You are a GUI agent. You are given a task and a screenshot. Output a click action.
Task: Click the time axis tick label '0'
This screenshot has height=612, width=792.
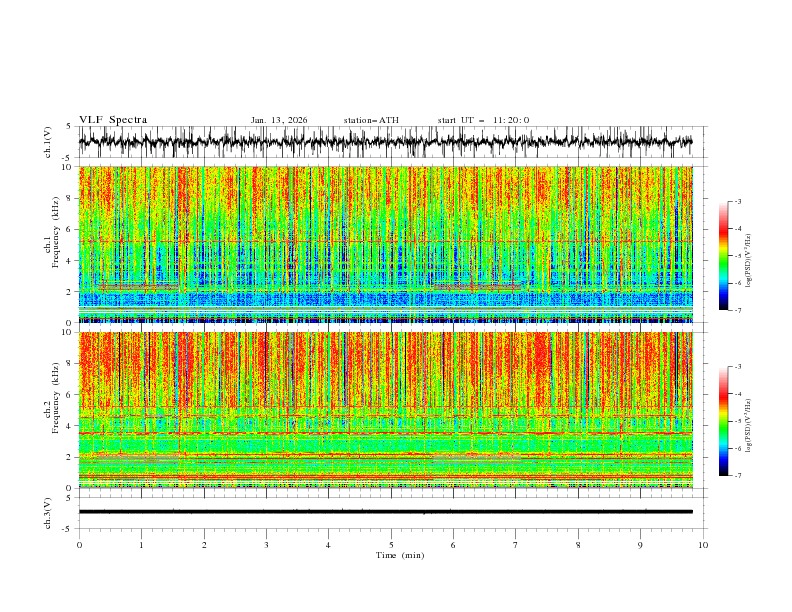79,545
